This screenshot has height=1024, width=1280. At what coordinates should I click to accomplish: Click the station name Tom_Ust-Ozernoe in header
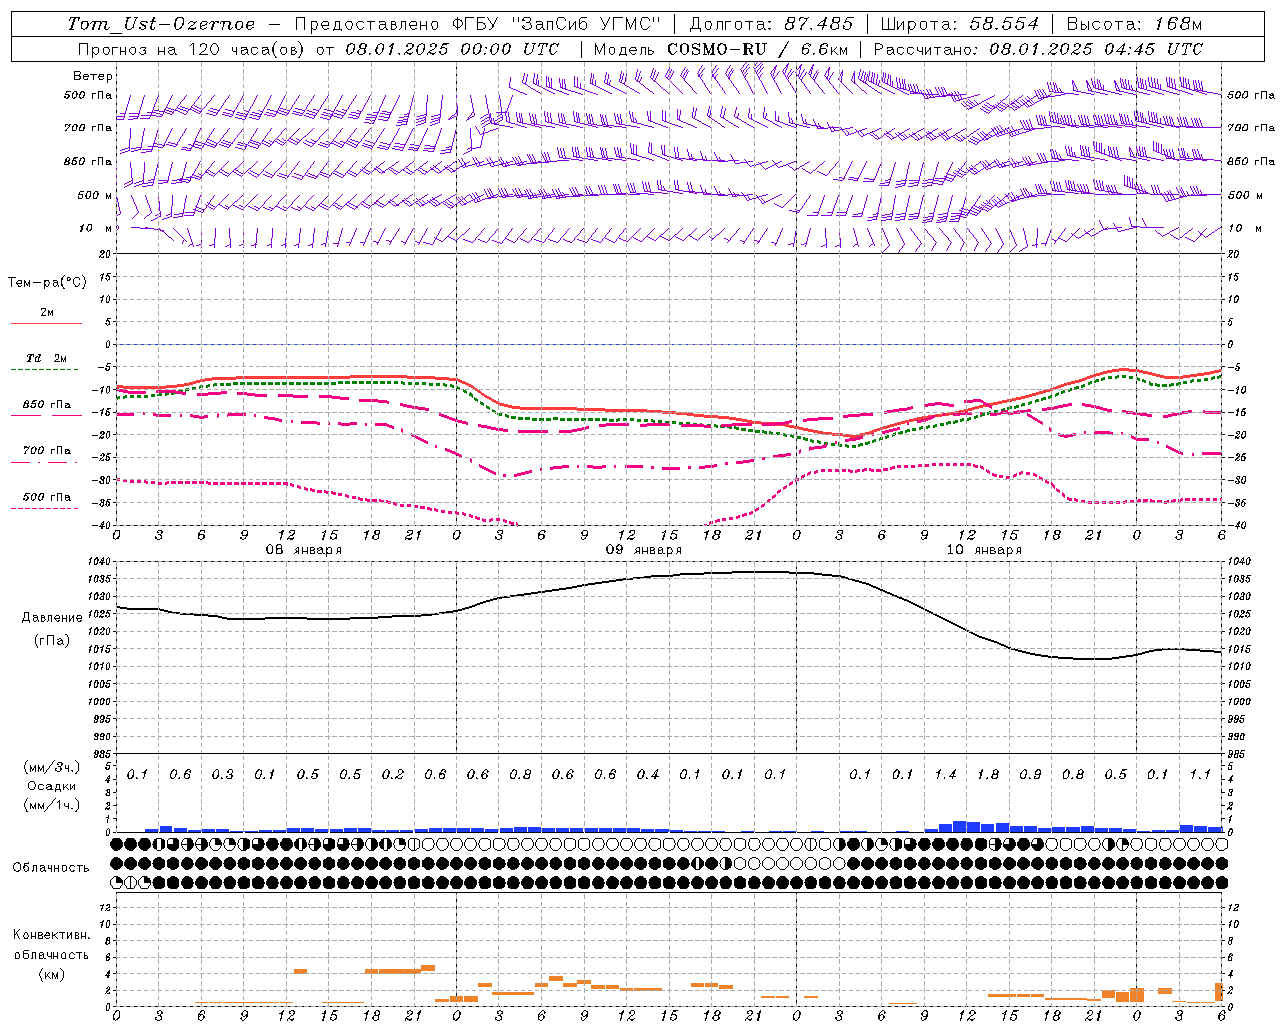tap(161, 24)
